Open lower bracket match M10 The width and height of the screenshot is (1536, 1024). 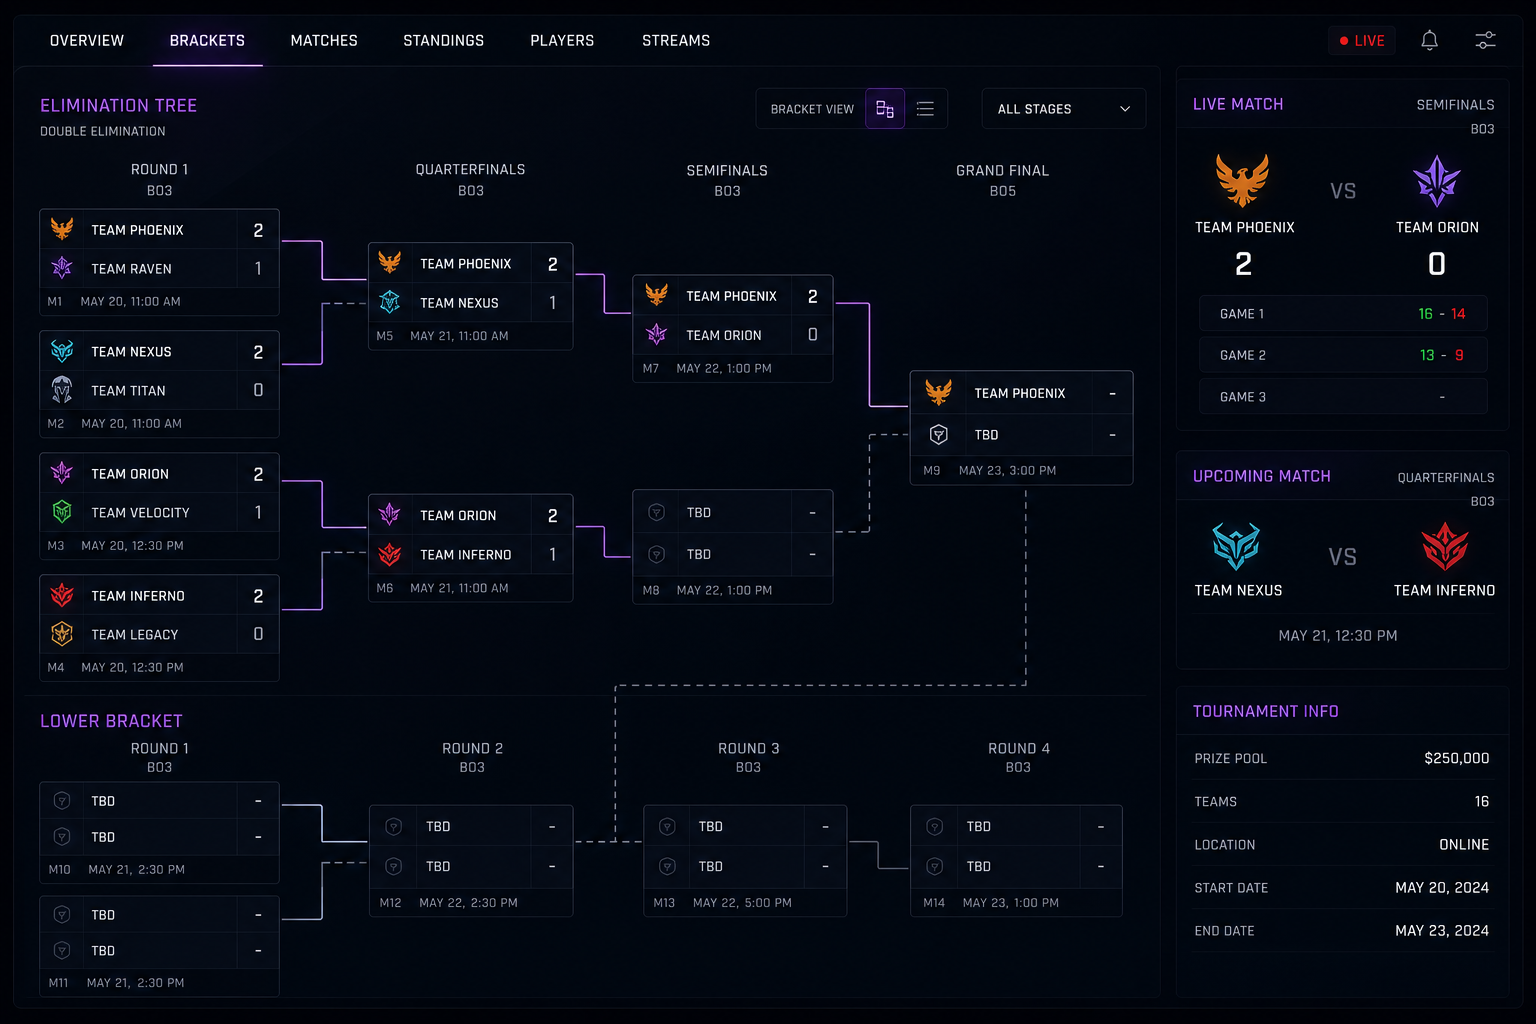(159, 833)
